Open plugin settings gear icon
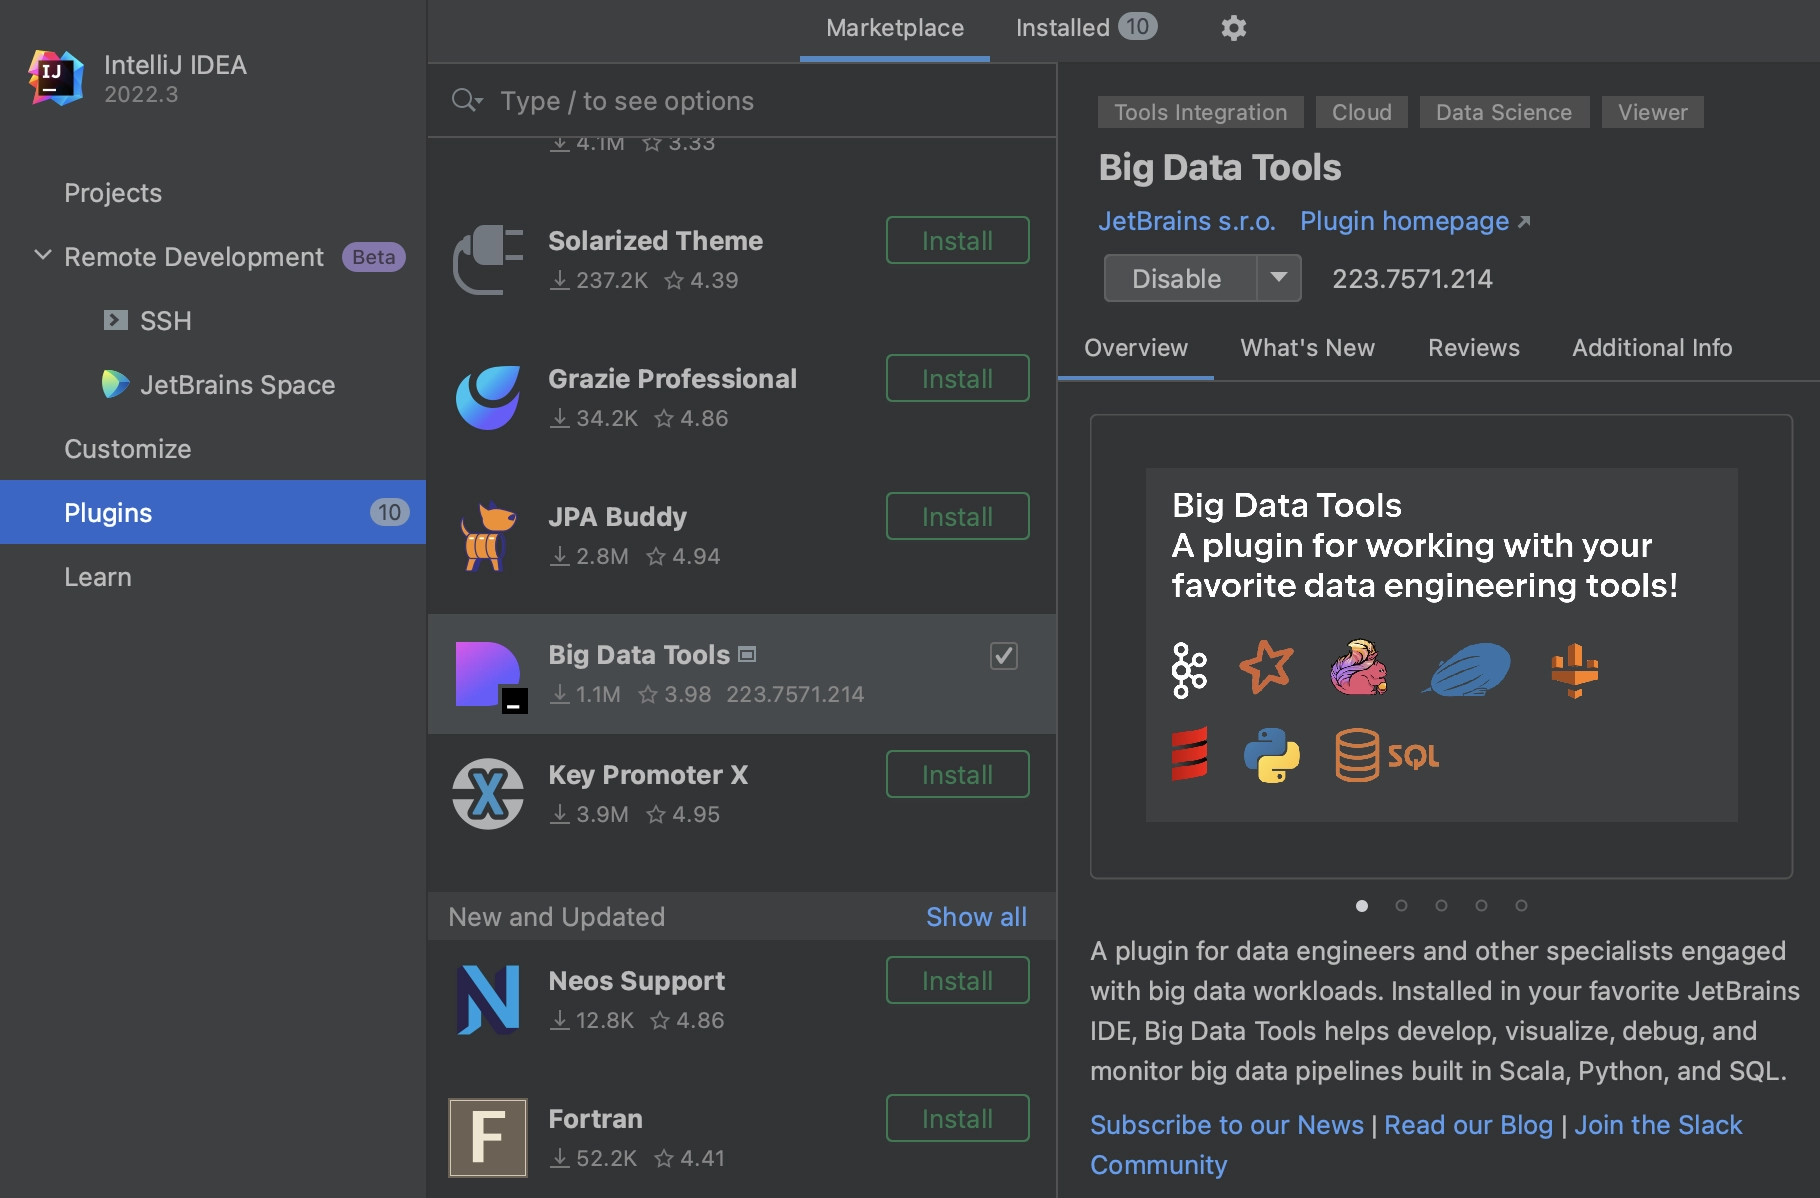Screen dimensions: 1820x1198 1234,28
